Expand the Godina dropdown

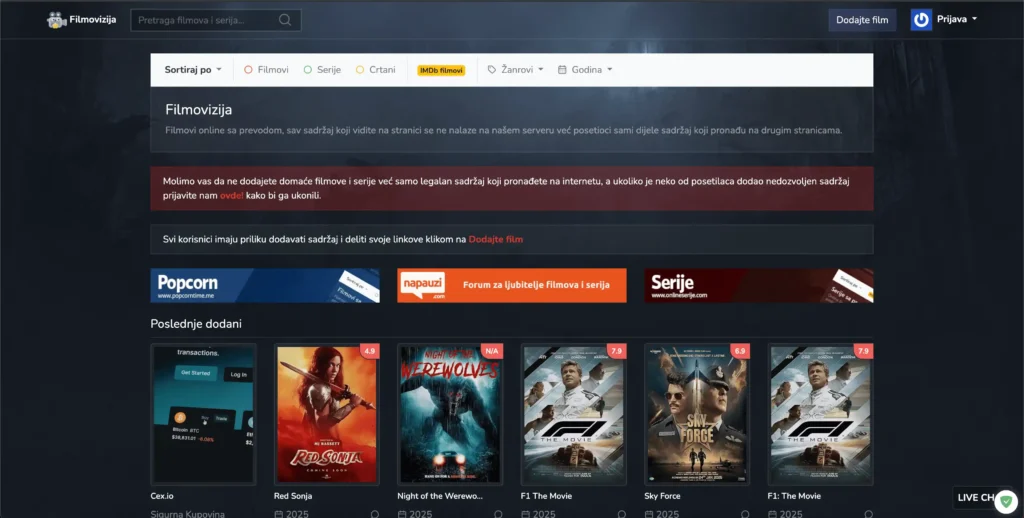click(585, 69)
